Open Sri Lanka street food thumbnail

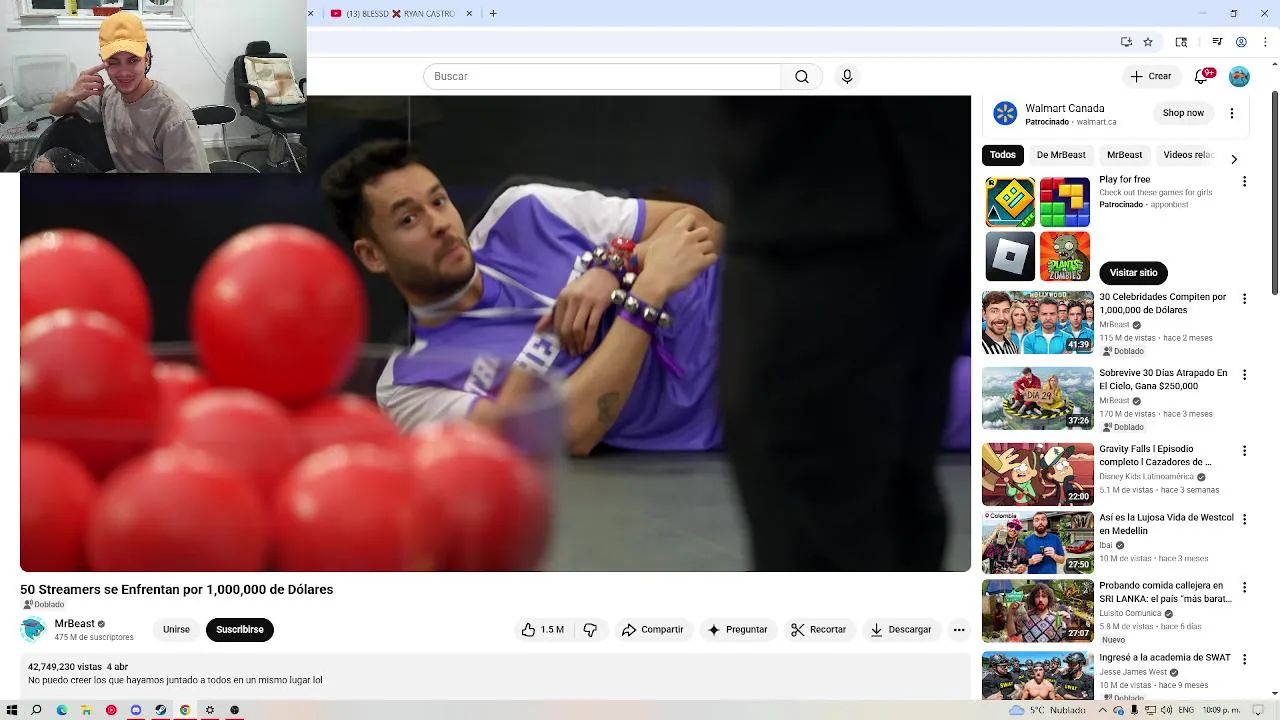(x=1038, y=611)
